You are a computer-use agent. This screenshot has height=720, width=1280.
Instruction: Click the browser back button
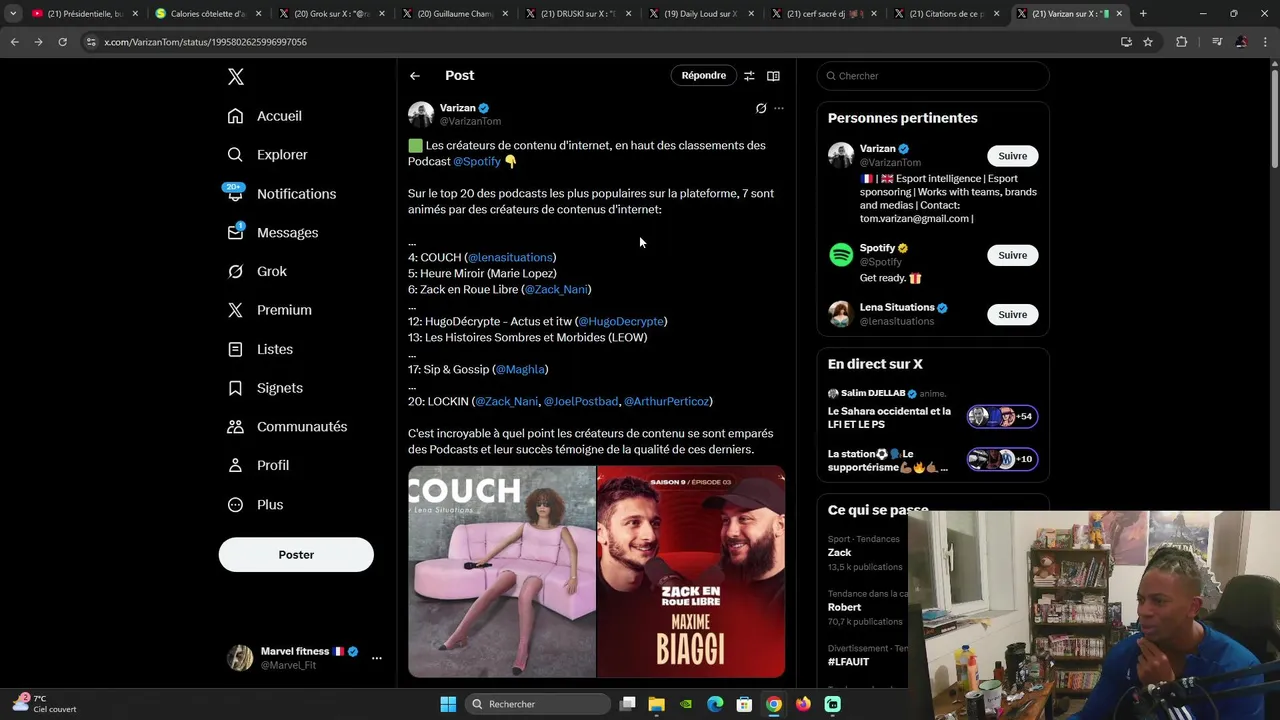[14, 42]
